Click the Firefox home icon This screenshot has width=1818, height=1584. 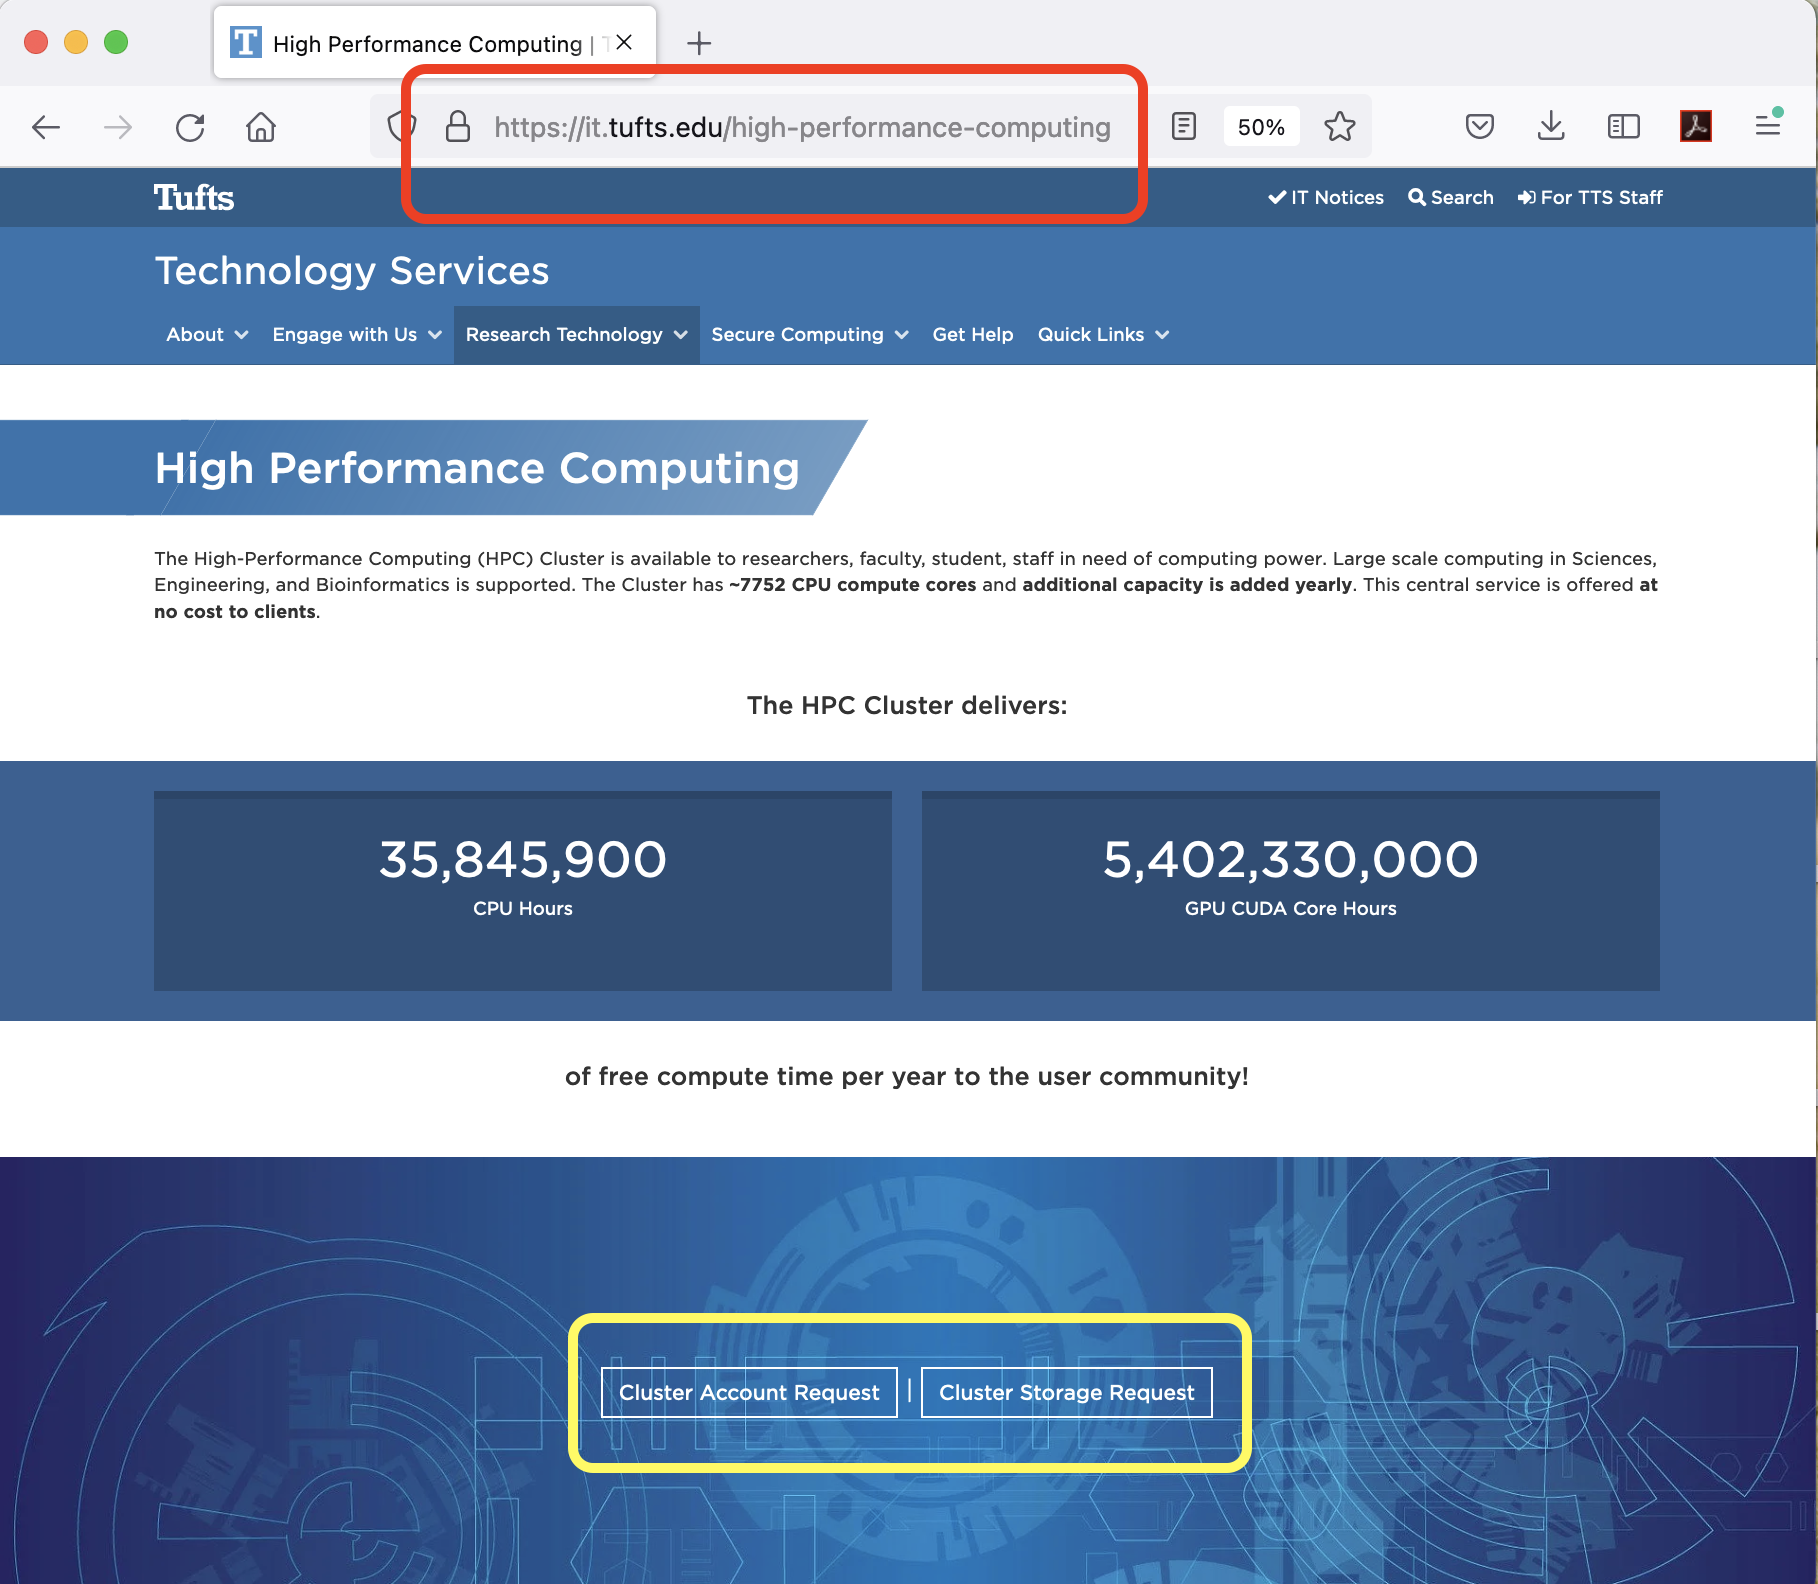click(x=260, y=127)
